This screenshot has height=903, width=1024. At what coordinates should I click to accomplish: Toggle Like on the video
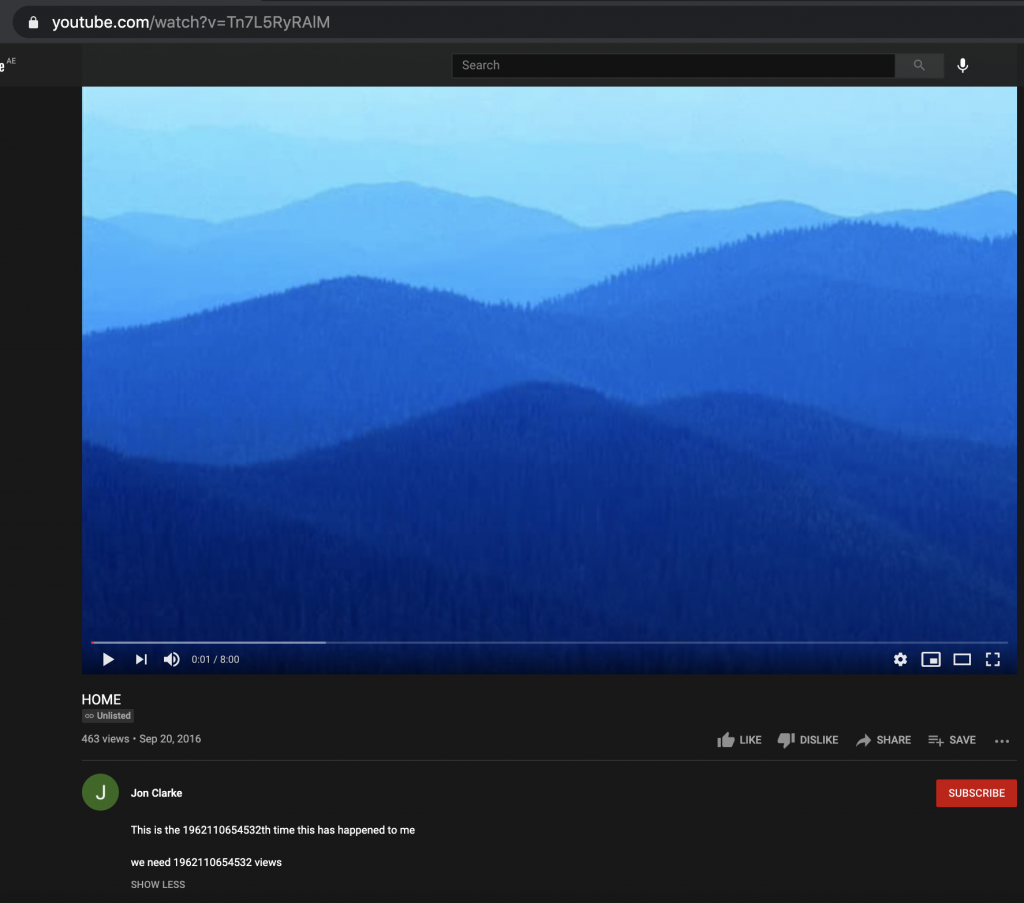(x=739, y=740)
